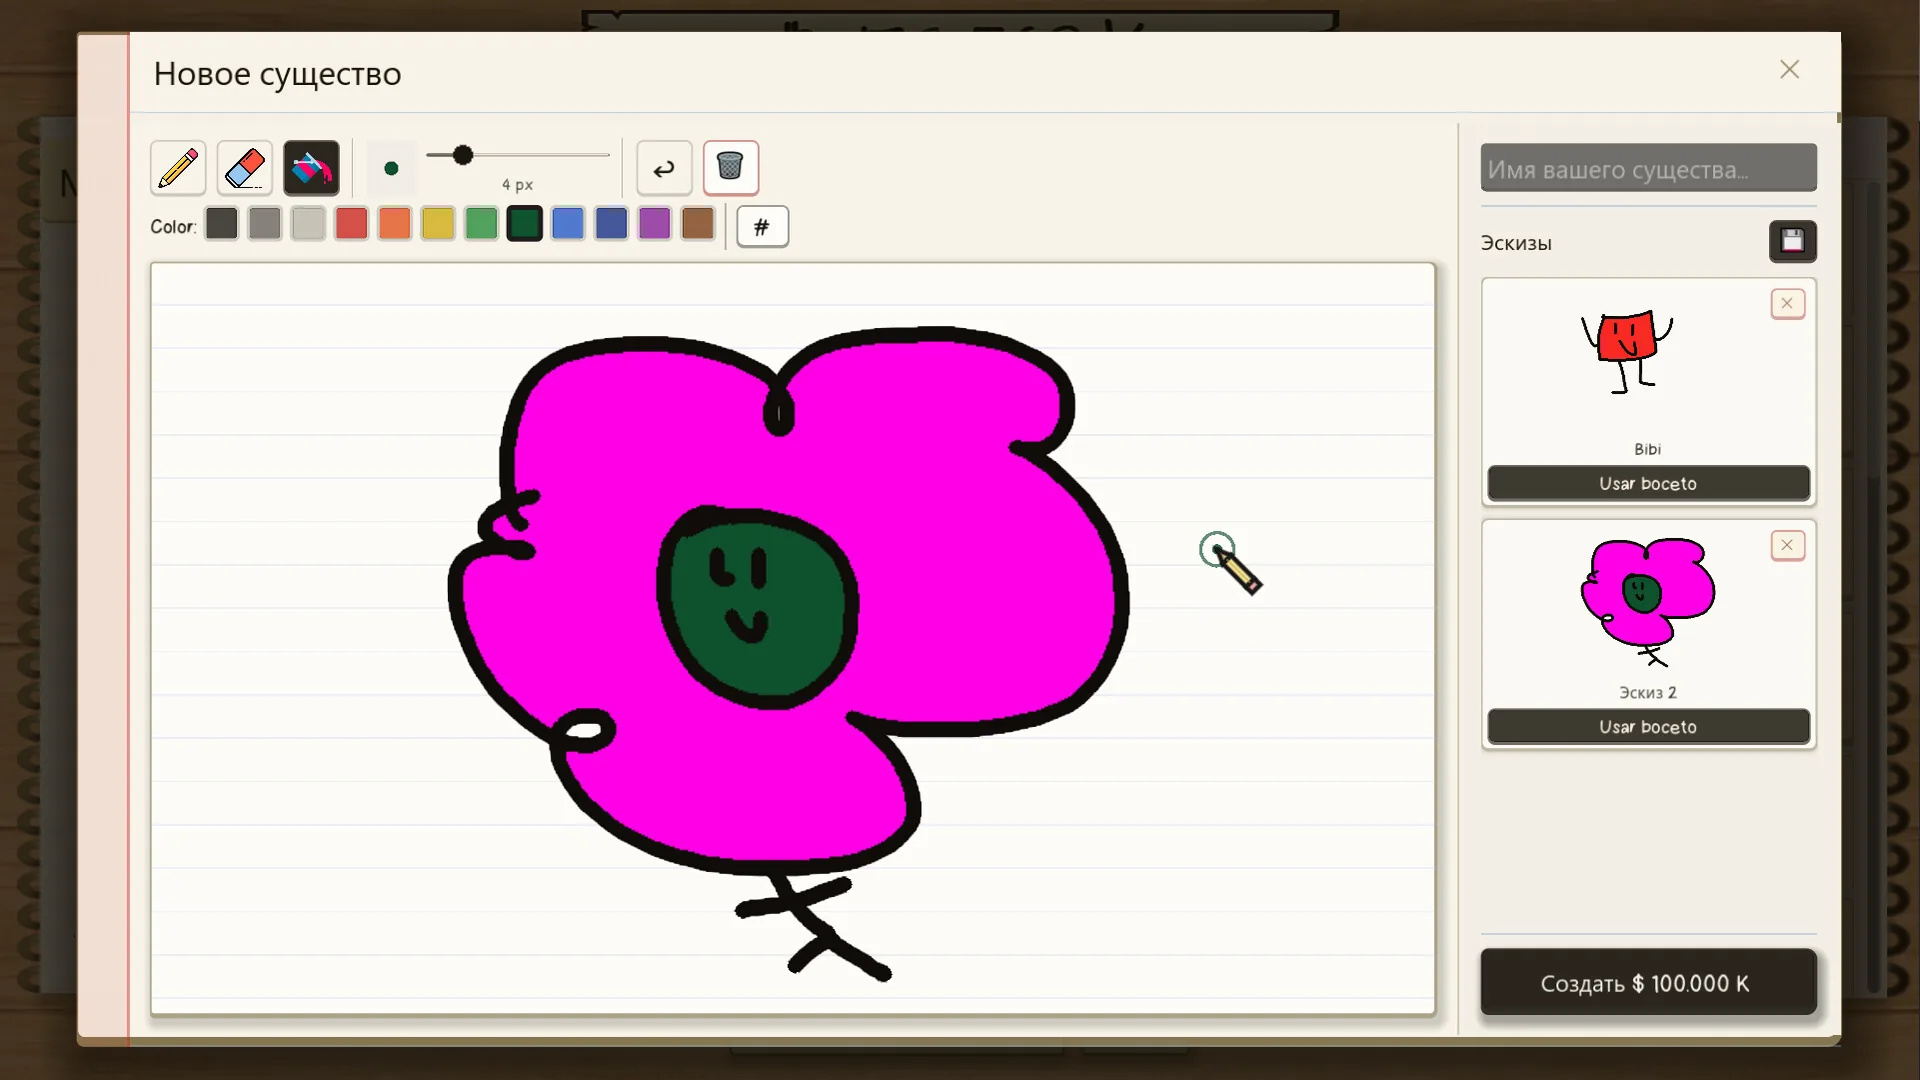
Task: Remove Эскиз 2 from sketches
Action: [x=1787, y=545]
